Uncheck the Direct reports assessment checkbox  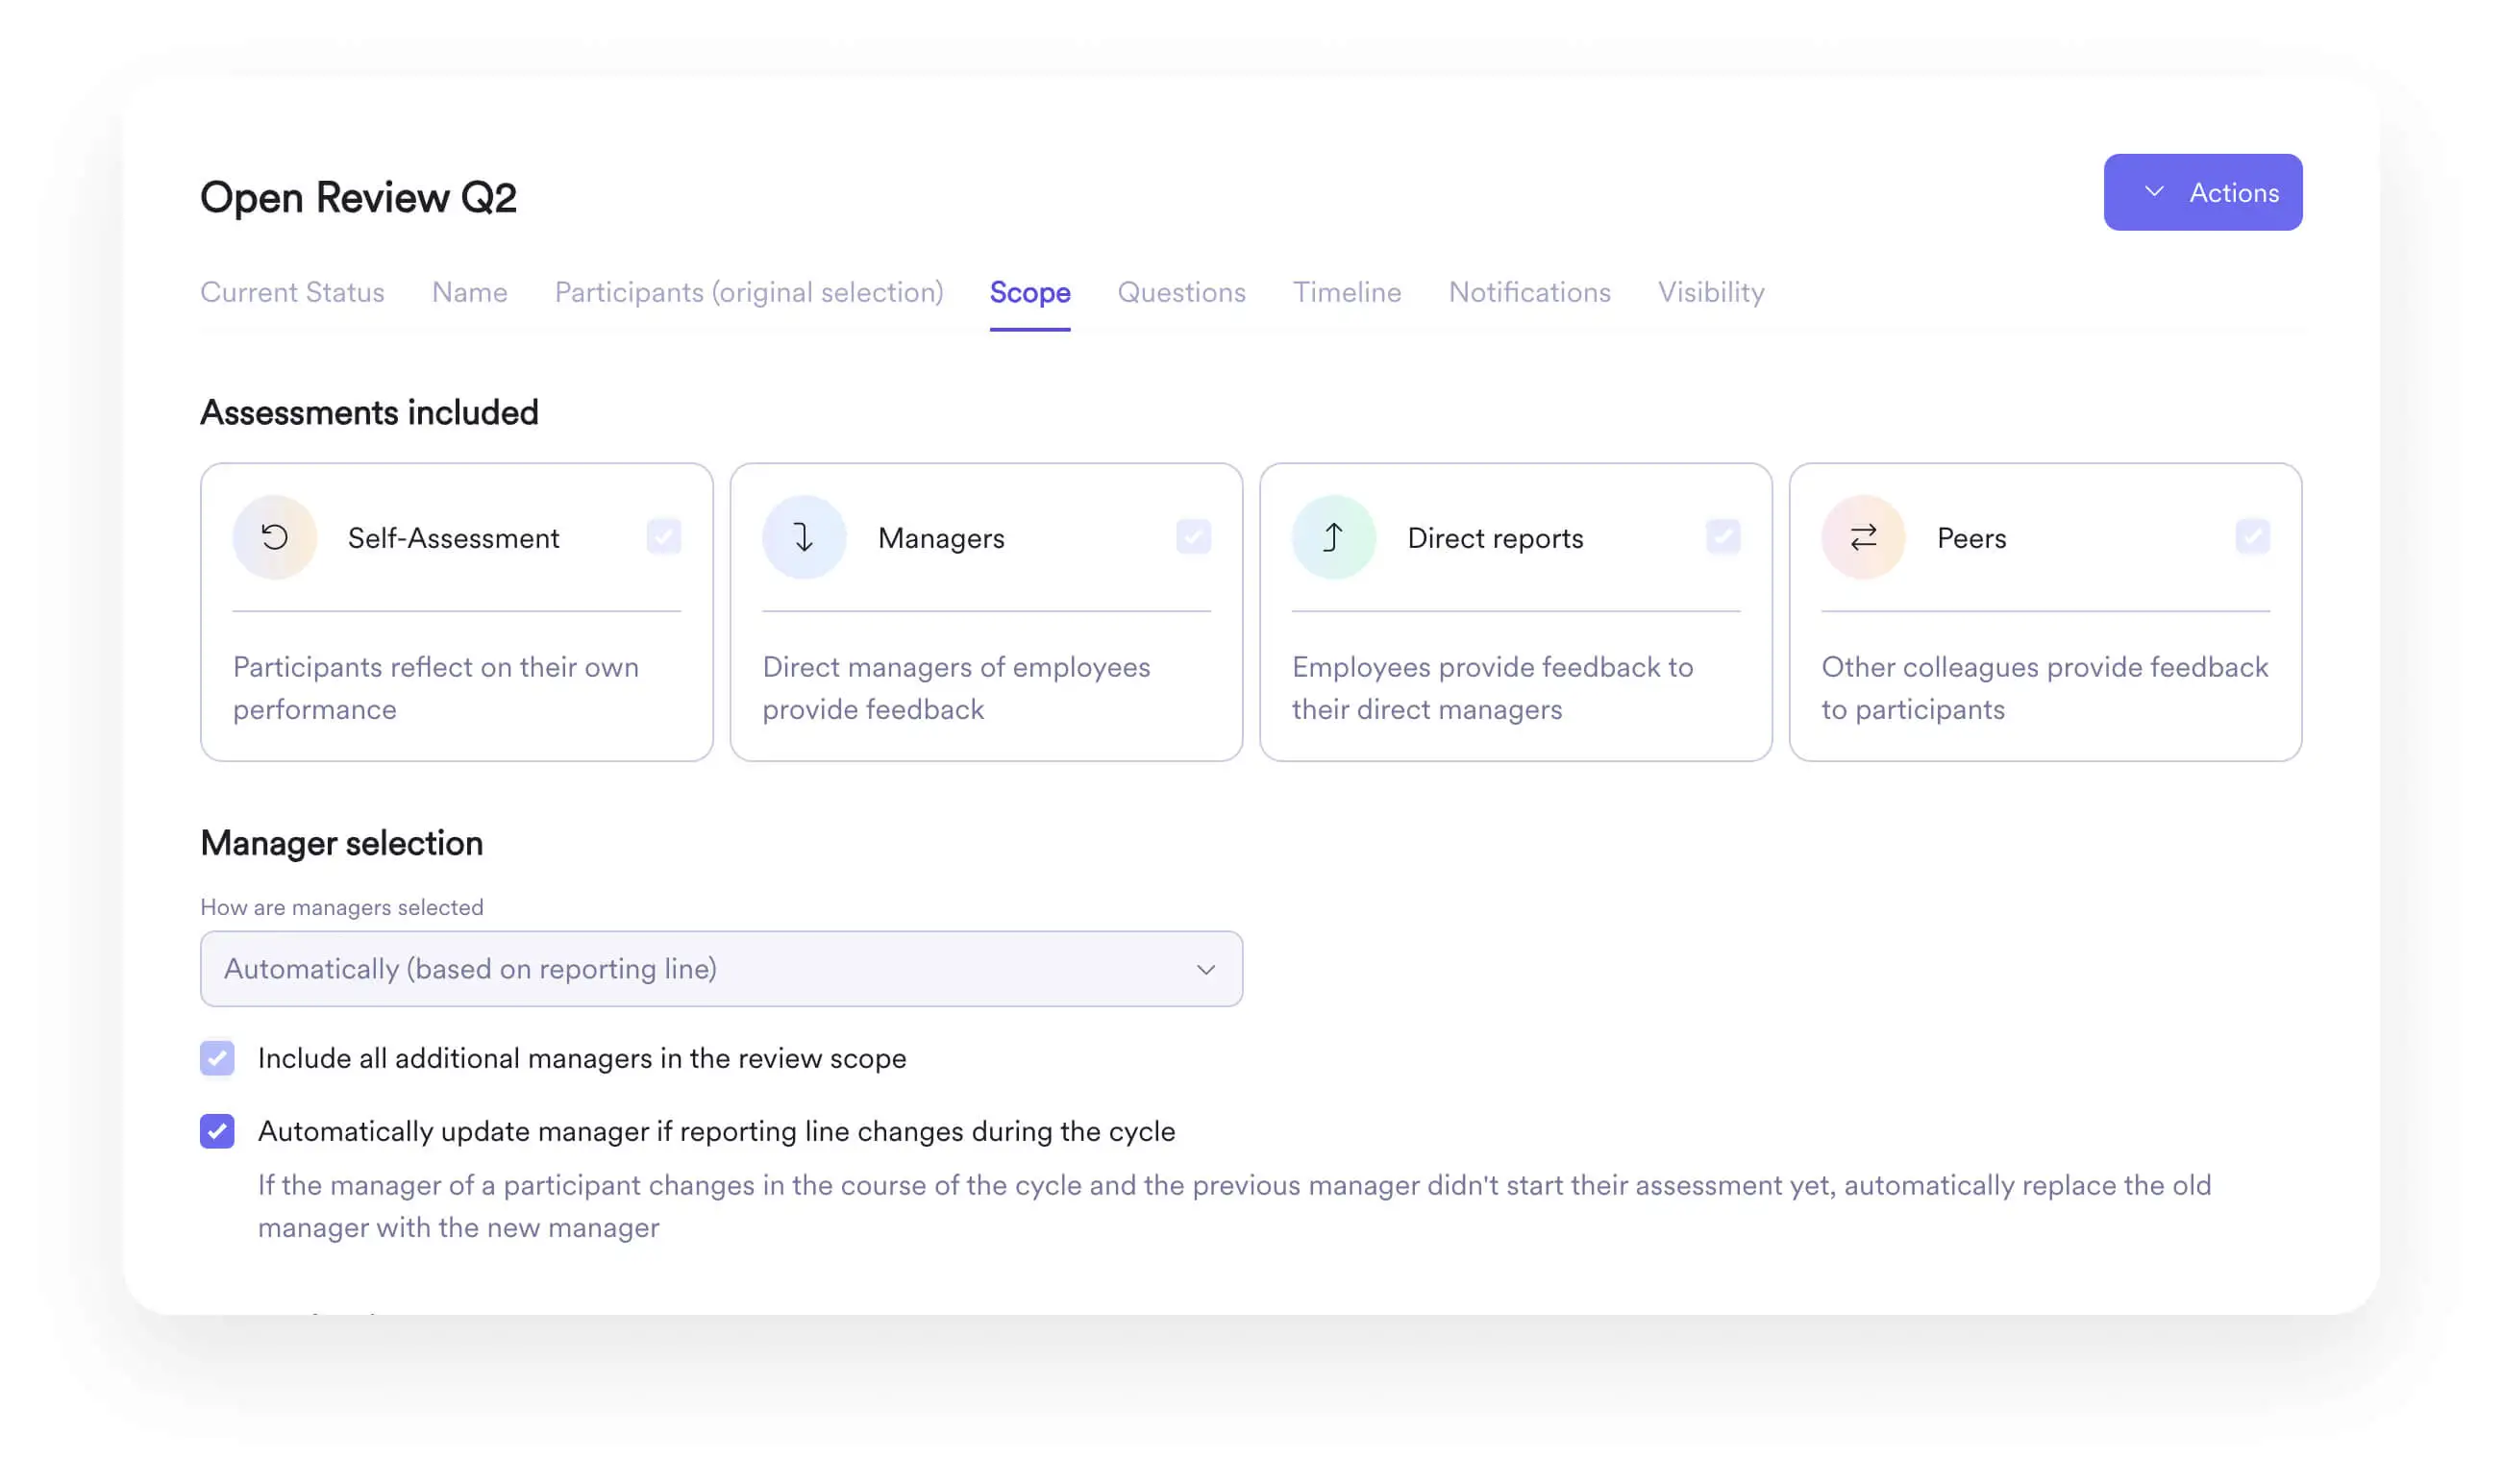(x=1723, y=537)
